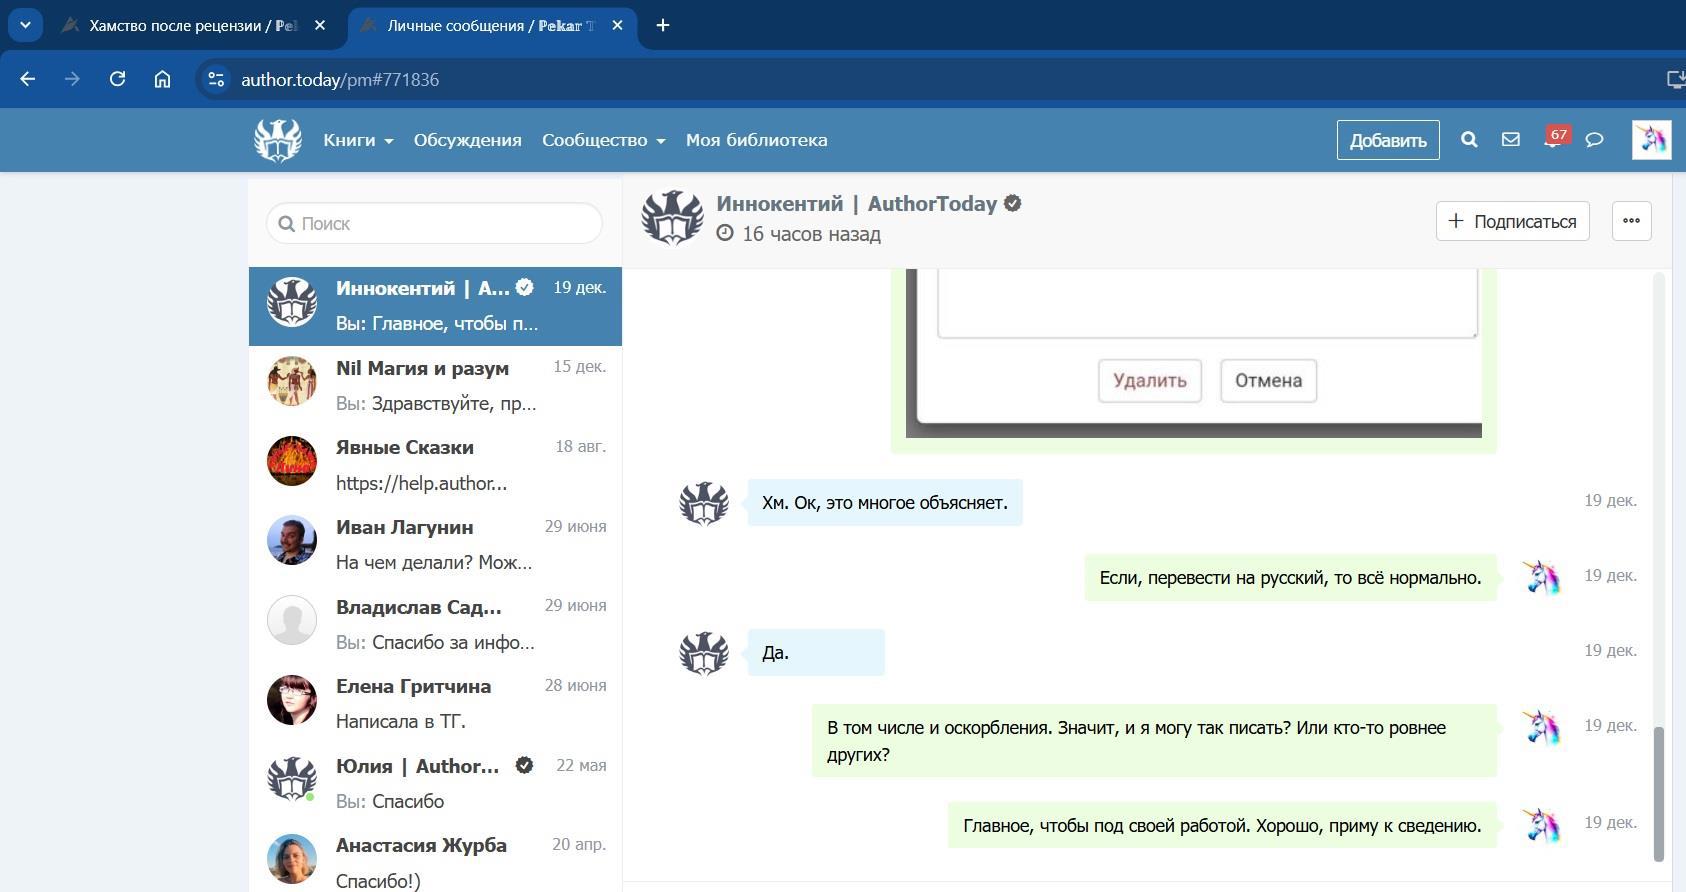Click the site info icon in address bar
Viewport: 1686px width, 892px height.
215,79
